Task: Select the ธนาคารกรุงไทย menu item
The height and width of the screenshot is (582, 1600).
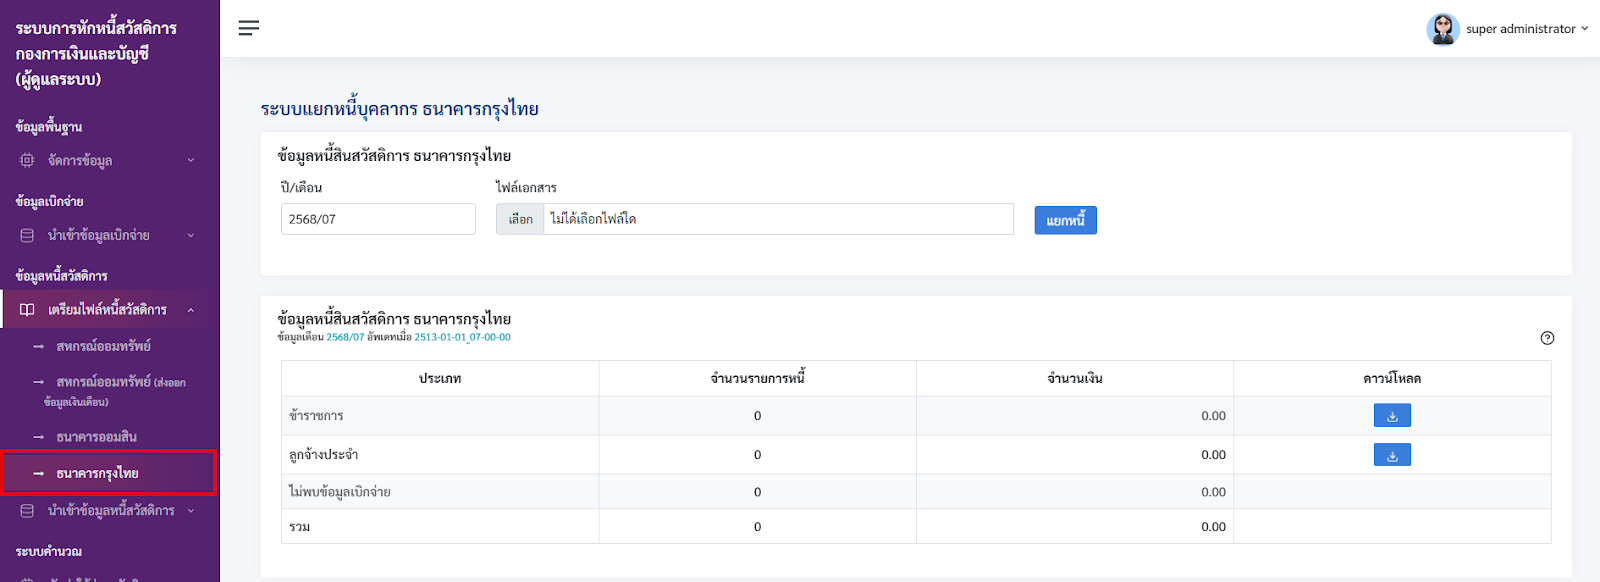Action: click(109, 473)
